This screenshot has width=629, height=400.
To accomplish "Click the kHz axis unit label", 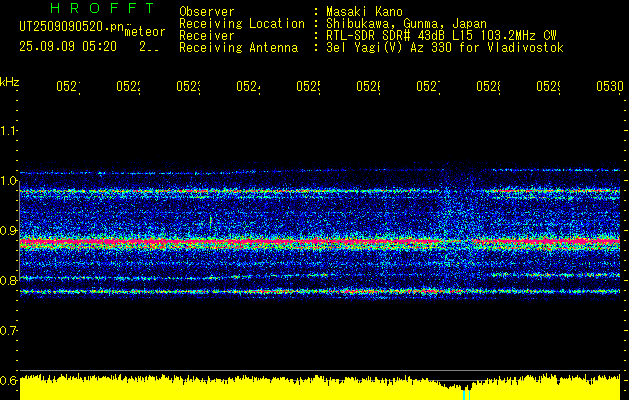I will [10, 82].
